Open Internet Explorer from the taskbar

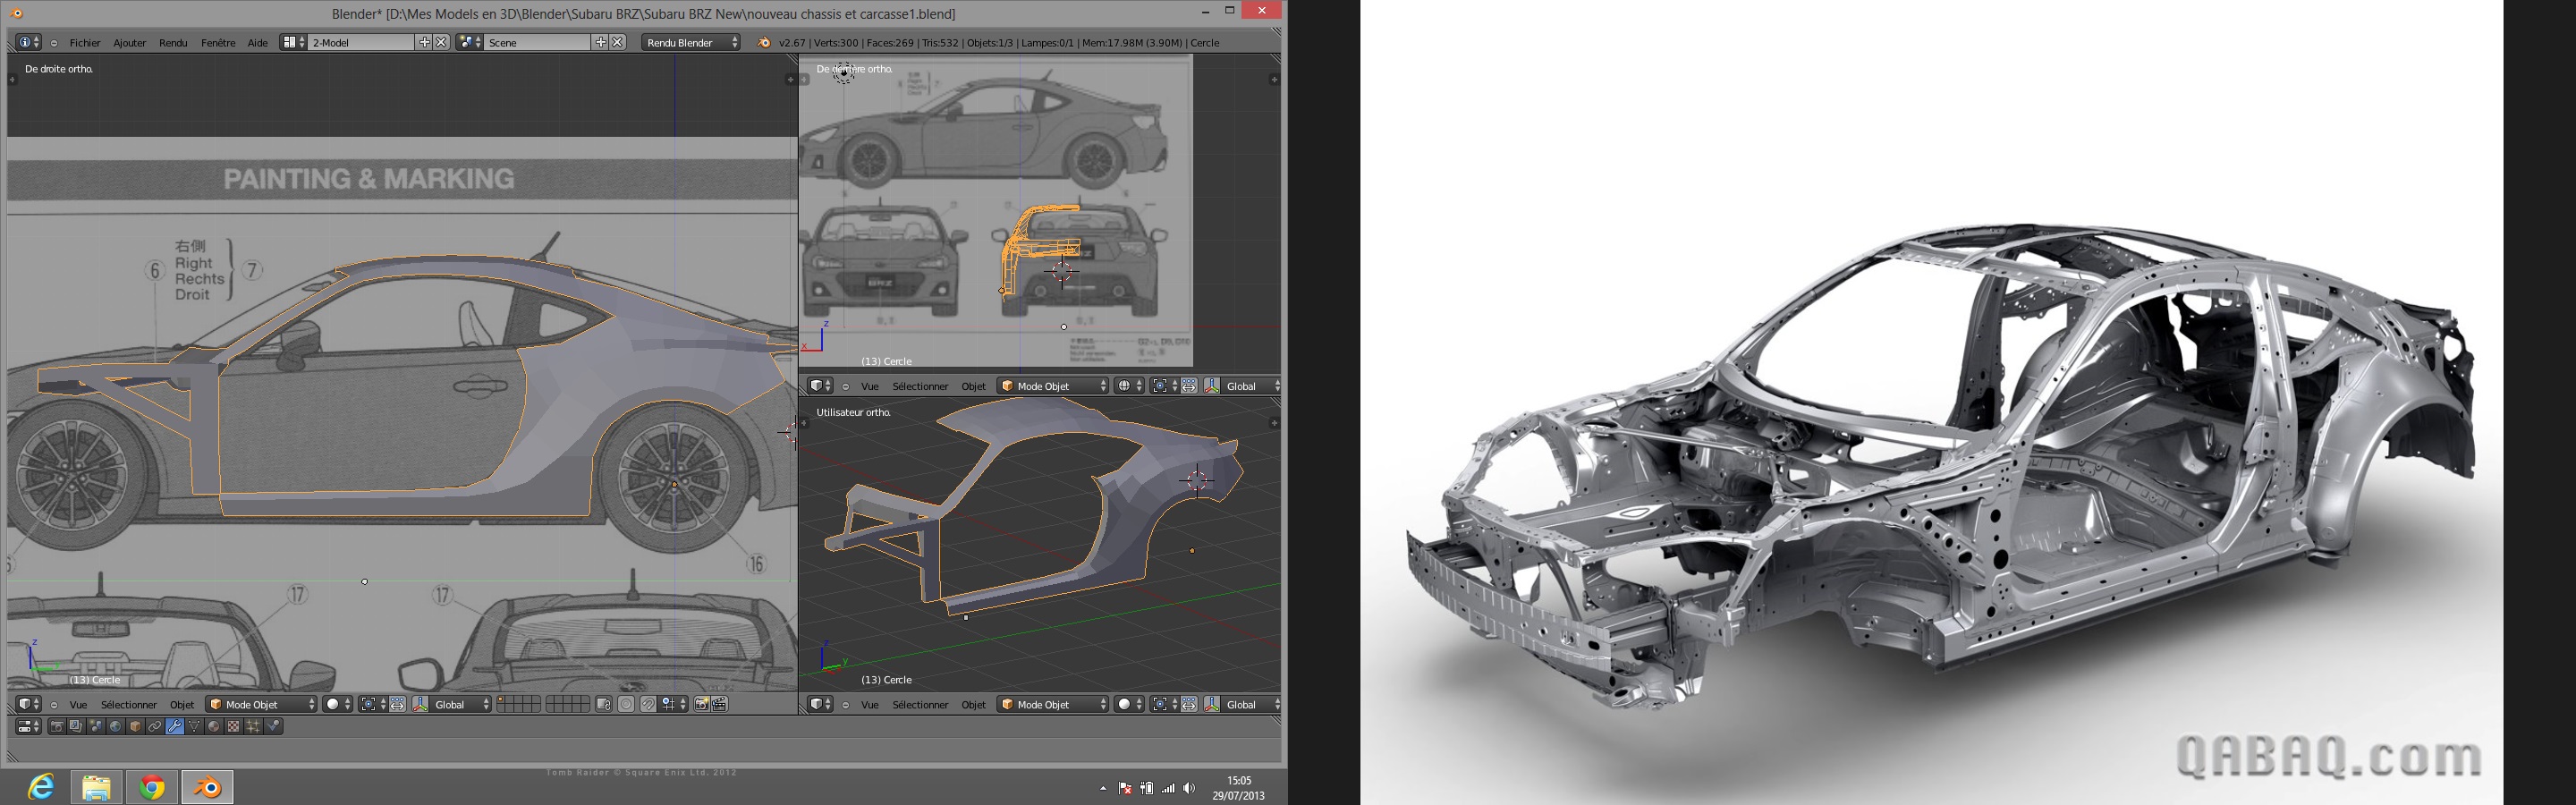(x=41, y=787)
